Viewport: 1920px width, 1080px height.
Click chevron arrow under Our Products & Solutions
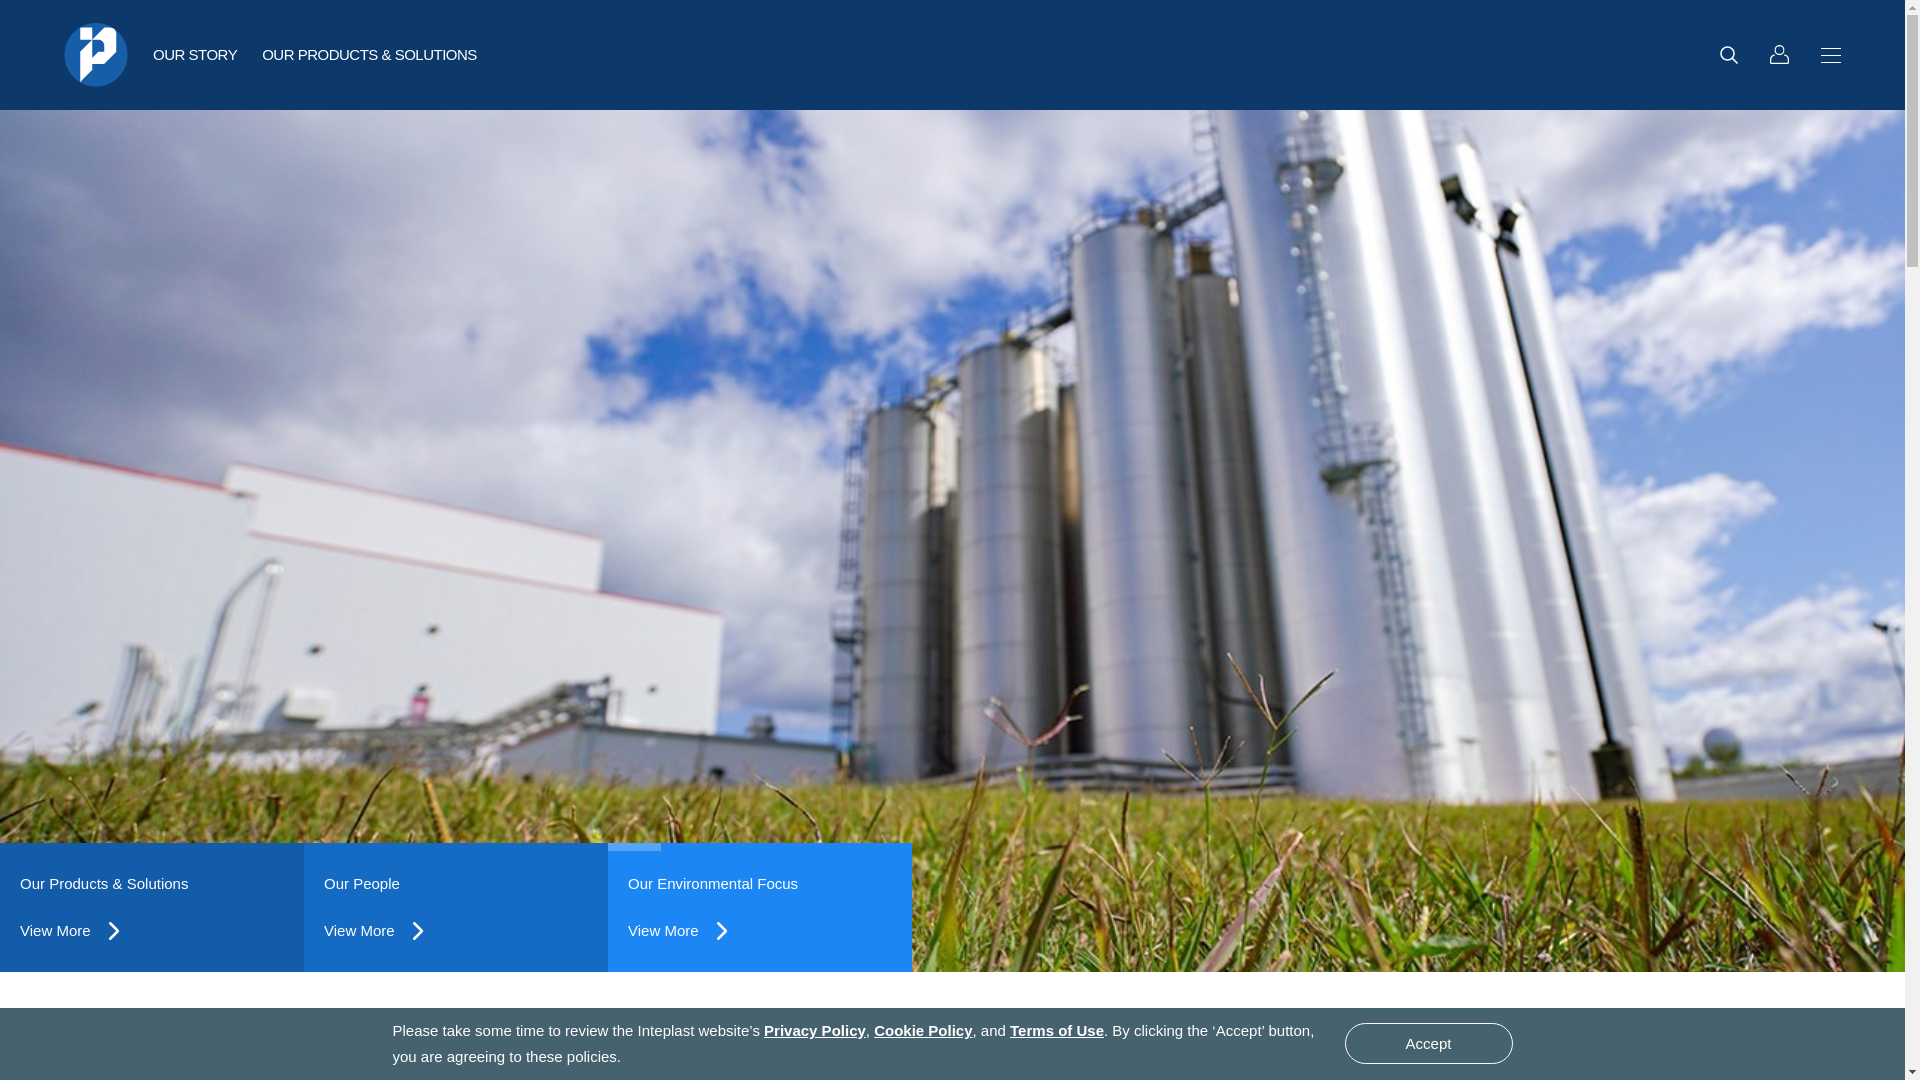(114, 931)
